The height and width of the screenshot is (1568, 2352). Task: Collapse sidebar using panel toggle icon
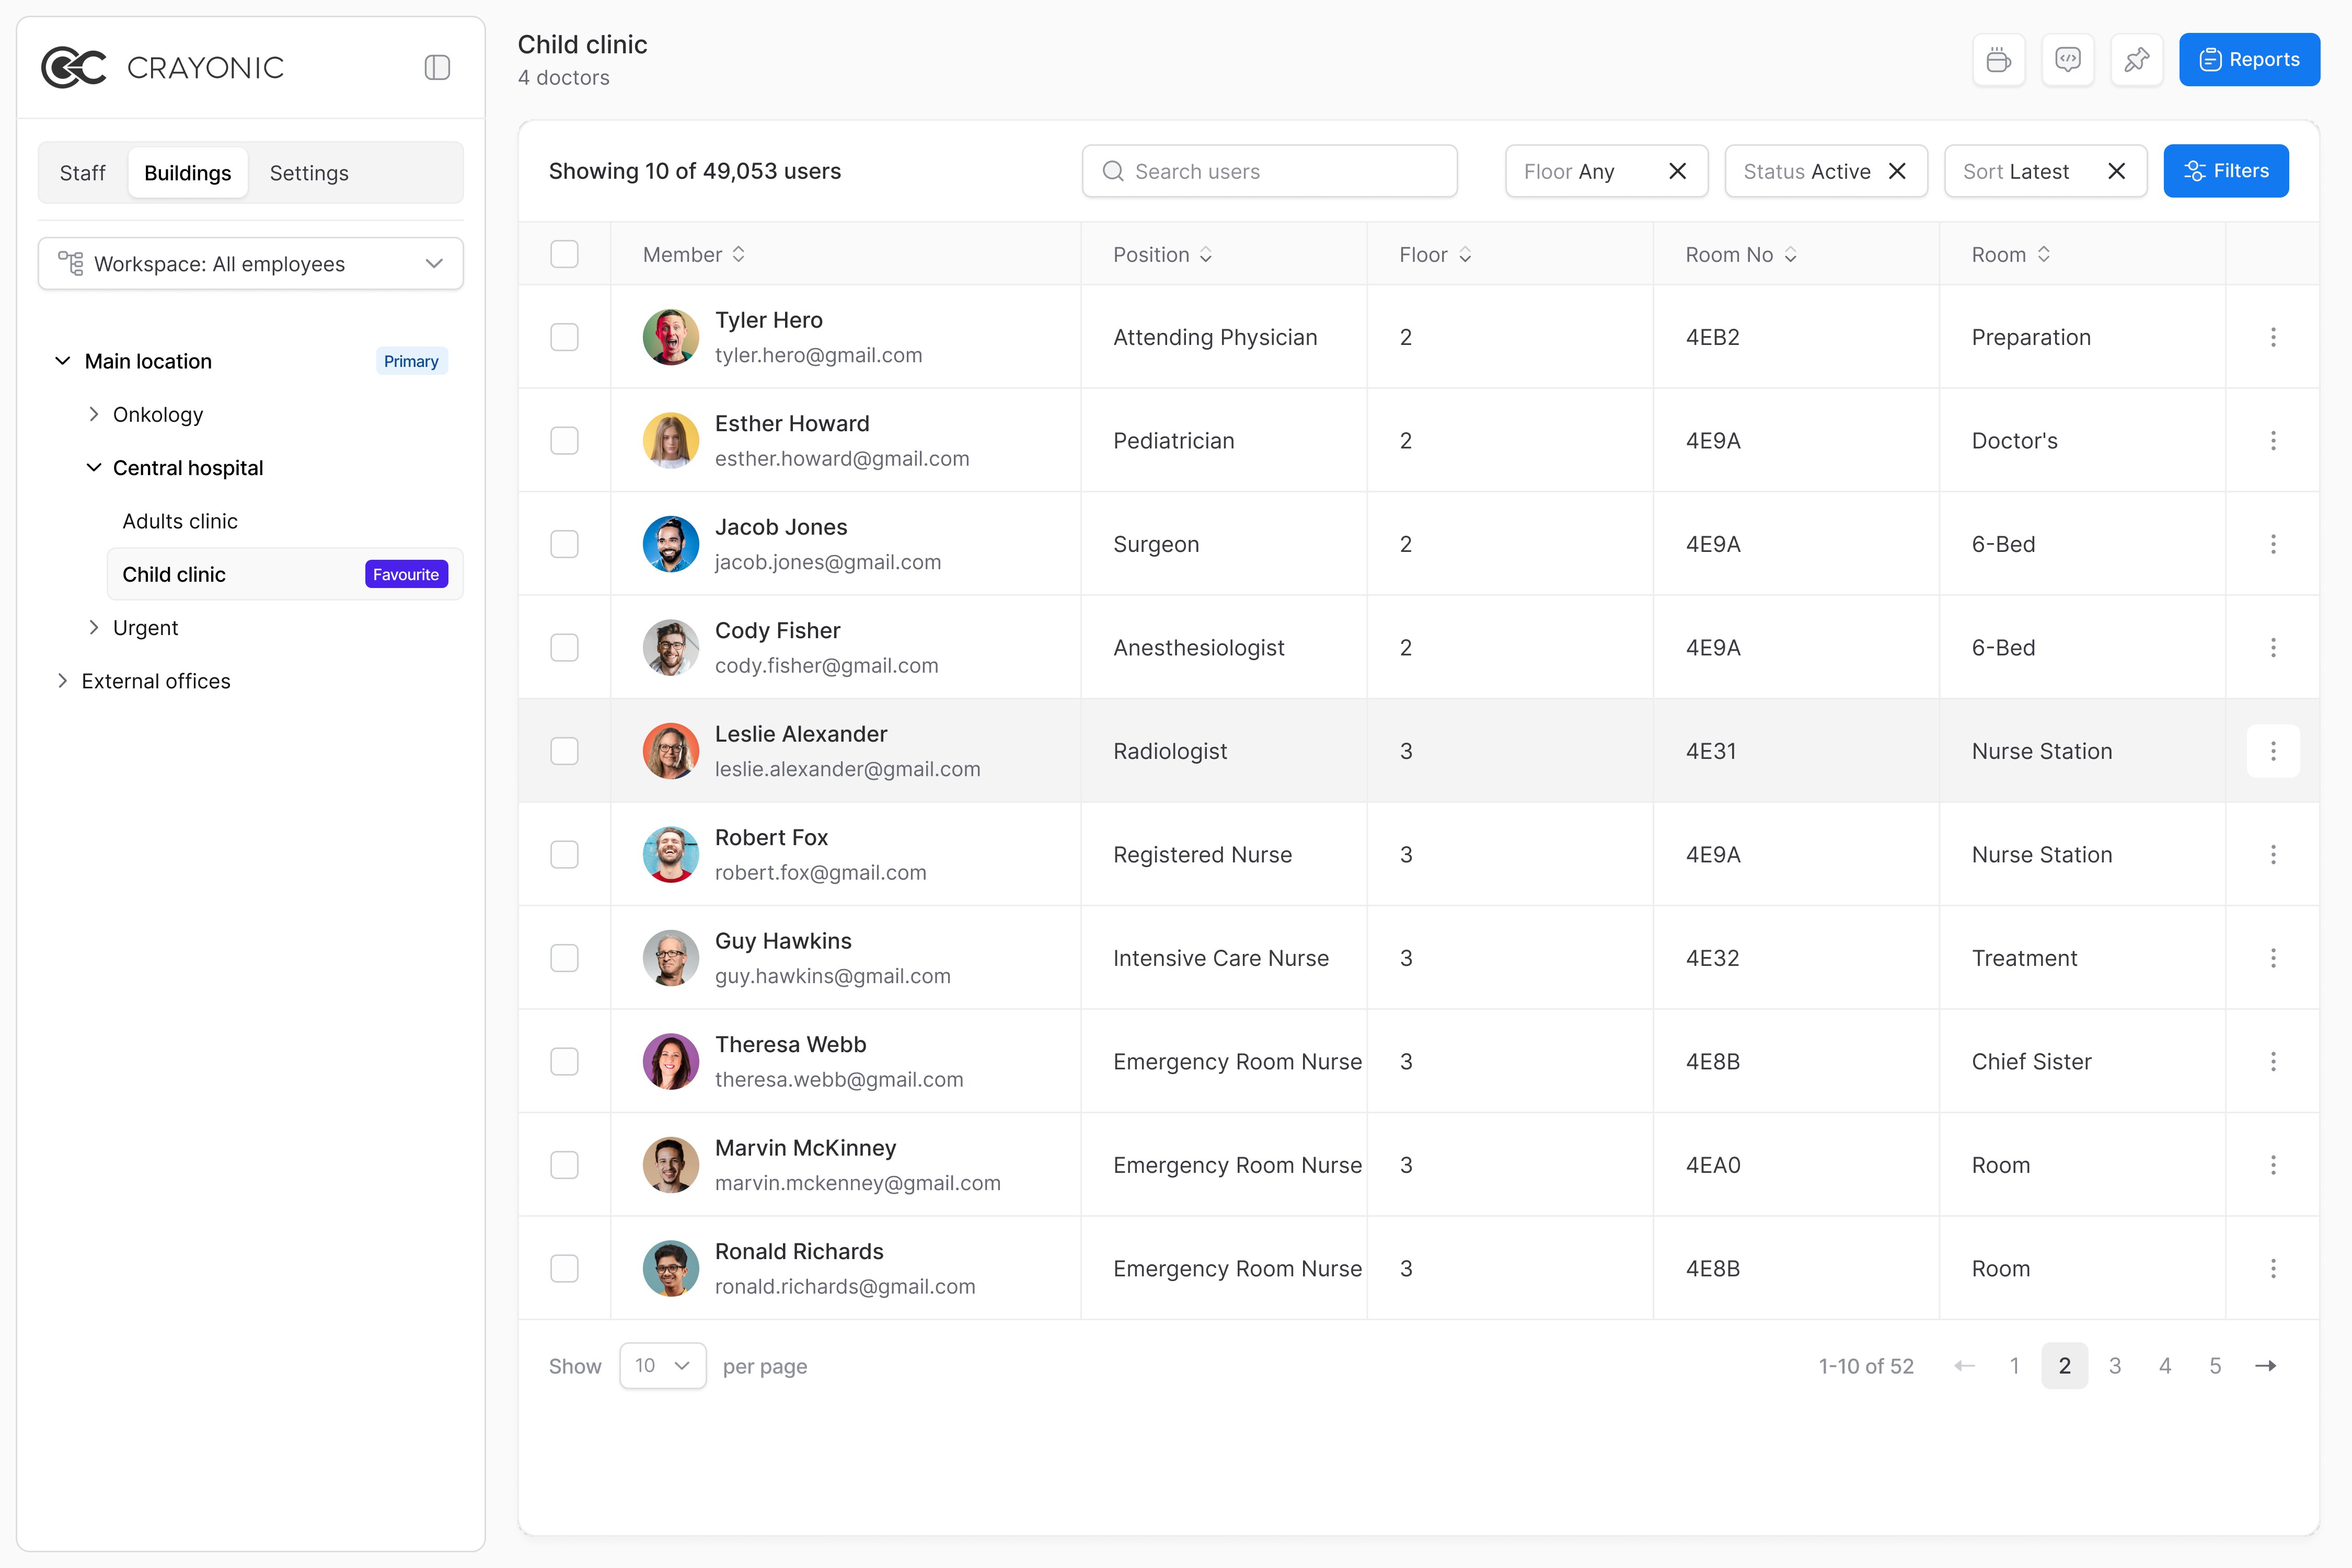point(437,68)
